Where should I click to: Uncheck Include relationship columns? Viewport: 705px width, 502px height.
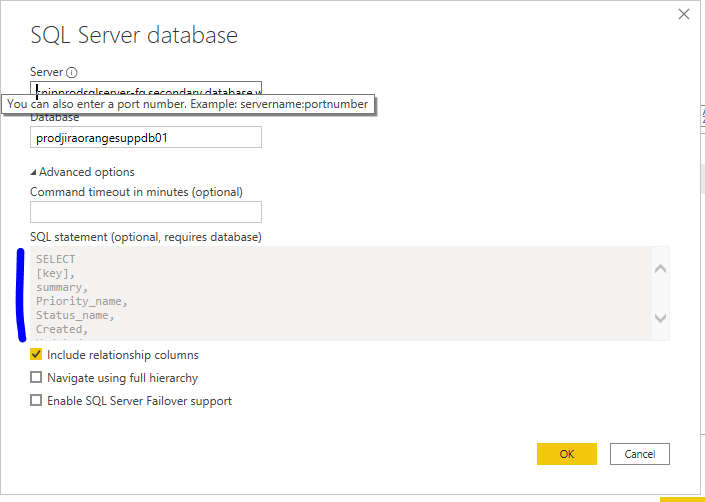(36, 354)
